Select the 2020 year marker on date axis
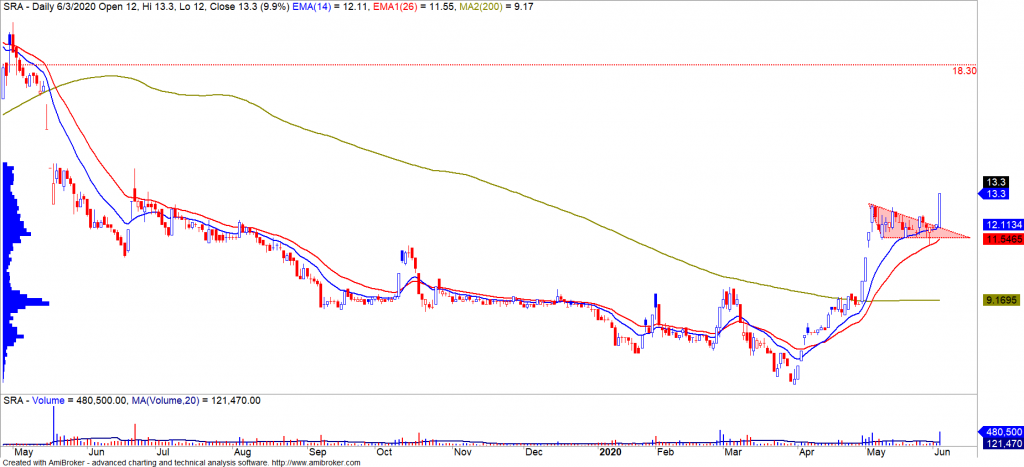This screenshot has width=1024, height=467. [x=611, y=452]
